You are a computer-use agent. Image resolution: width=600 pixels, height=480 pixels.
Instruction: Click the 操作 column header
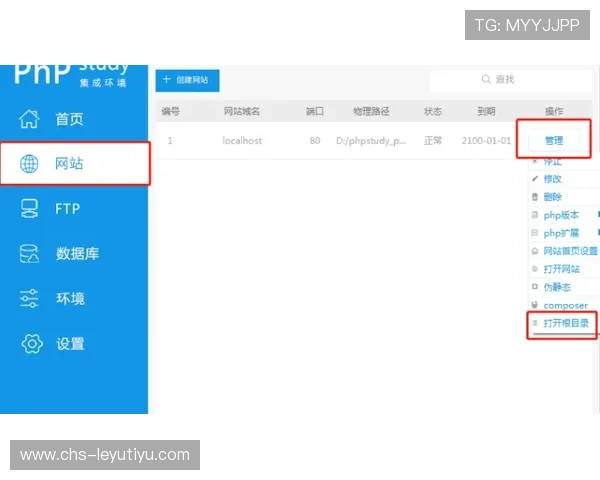(554, 111)
